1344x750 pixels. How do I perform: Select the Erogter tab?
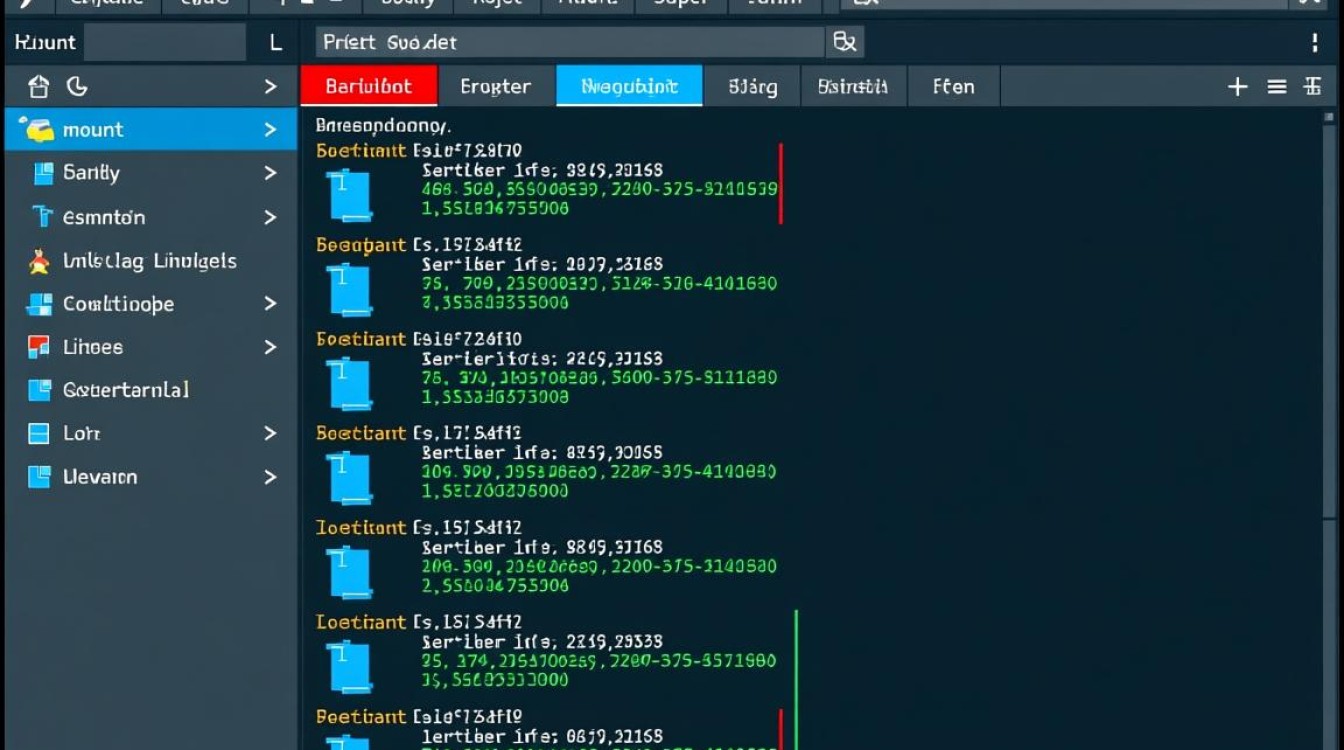click(495, 87)
